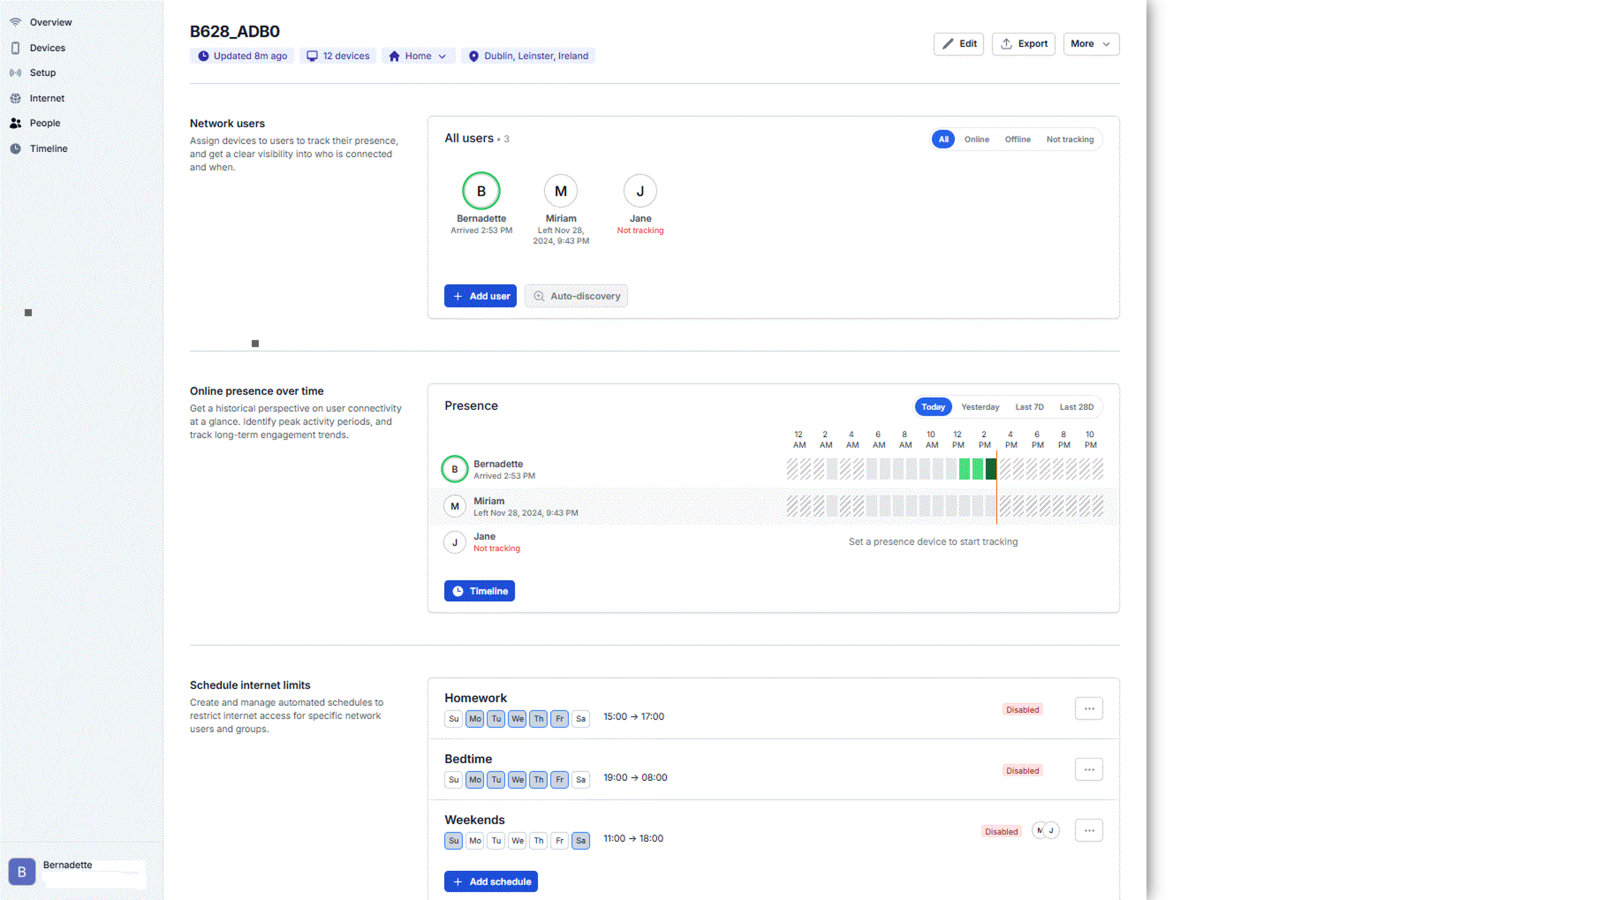Image resolution: width=1600 pixels, height=900 pixels.
Task: Toggle Monday on the Weekends schedule
Action: tap(475, 841)
